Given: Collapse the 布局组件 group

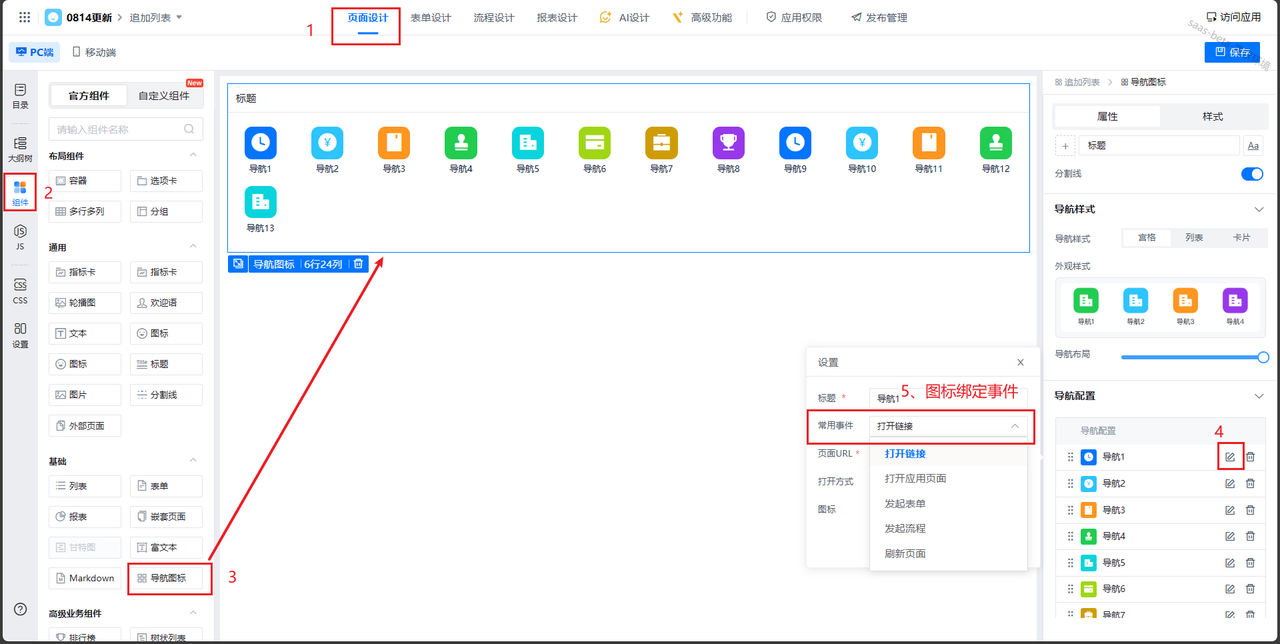Looking at the screenshot, I should point(193,155).
